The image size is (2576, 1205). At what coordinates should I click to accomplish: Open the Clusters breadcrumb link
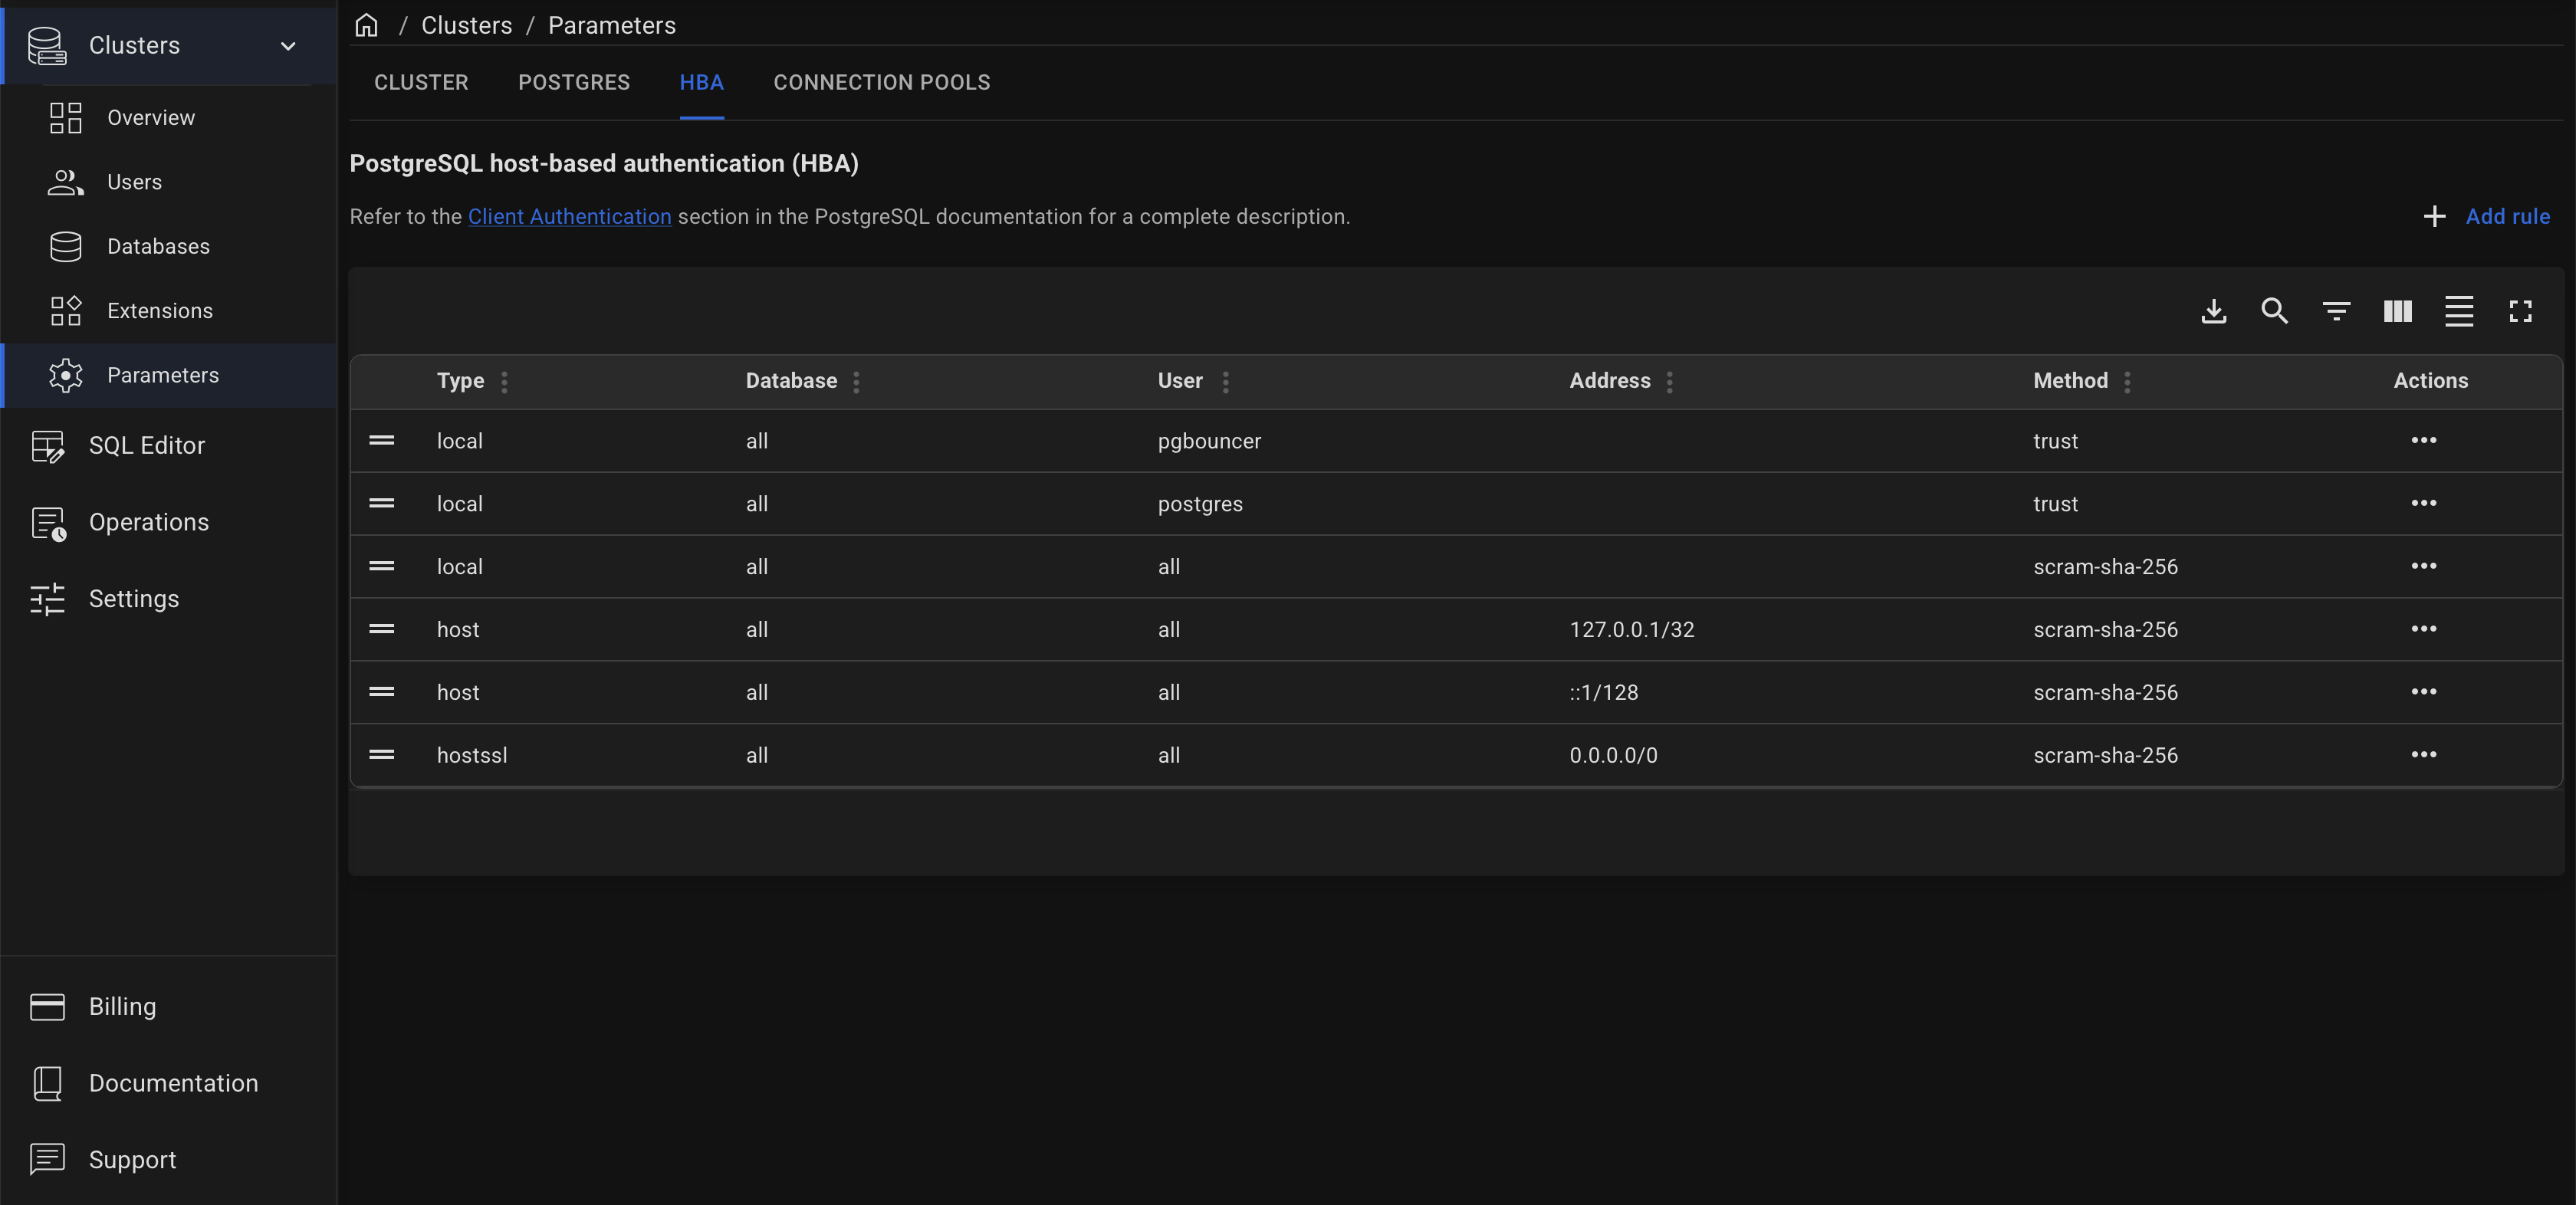pos(466,25)
